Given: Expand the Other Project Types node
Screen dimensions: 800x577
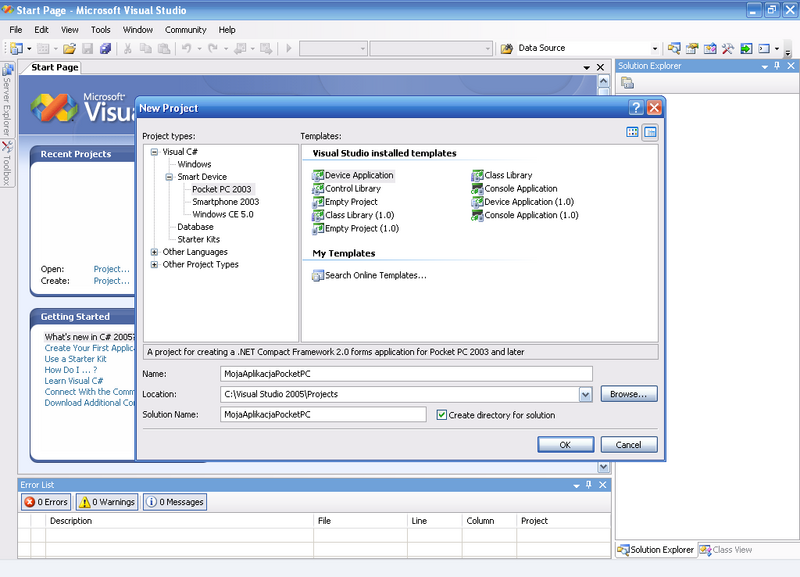Looking at the screenshot, I should [154, 265].
